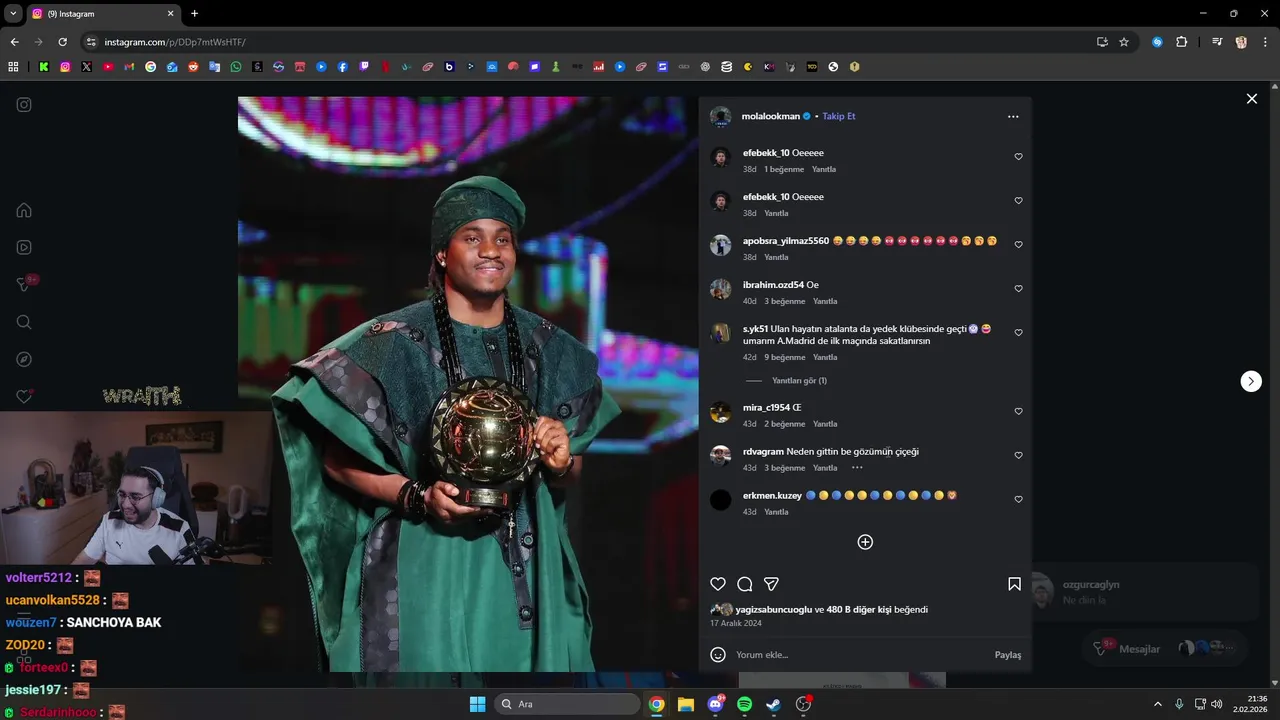Open the X (Twitter) bookmark
The image size is (1280, 720).
tap(87, 67)
